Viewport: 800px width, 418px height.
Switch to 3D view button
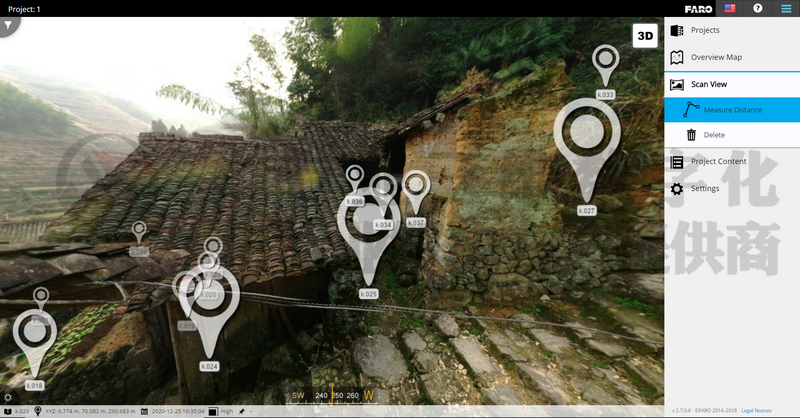click(x=645, y=36)
